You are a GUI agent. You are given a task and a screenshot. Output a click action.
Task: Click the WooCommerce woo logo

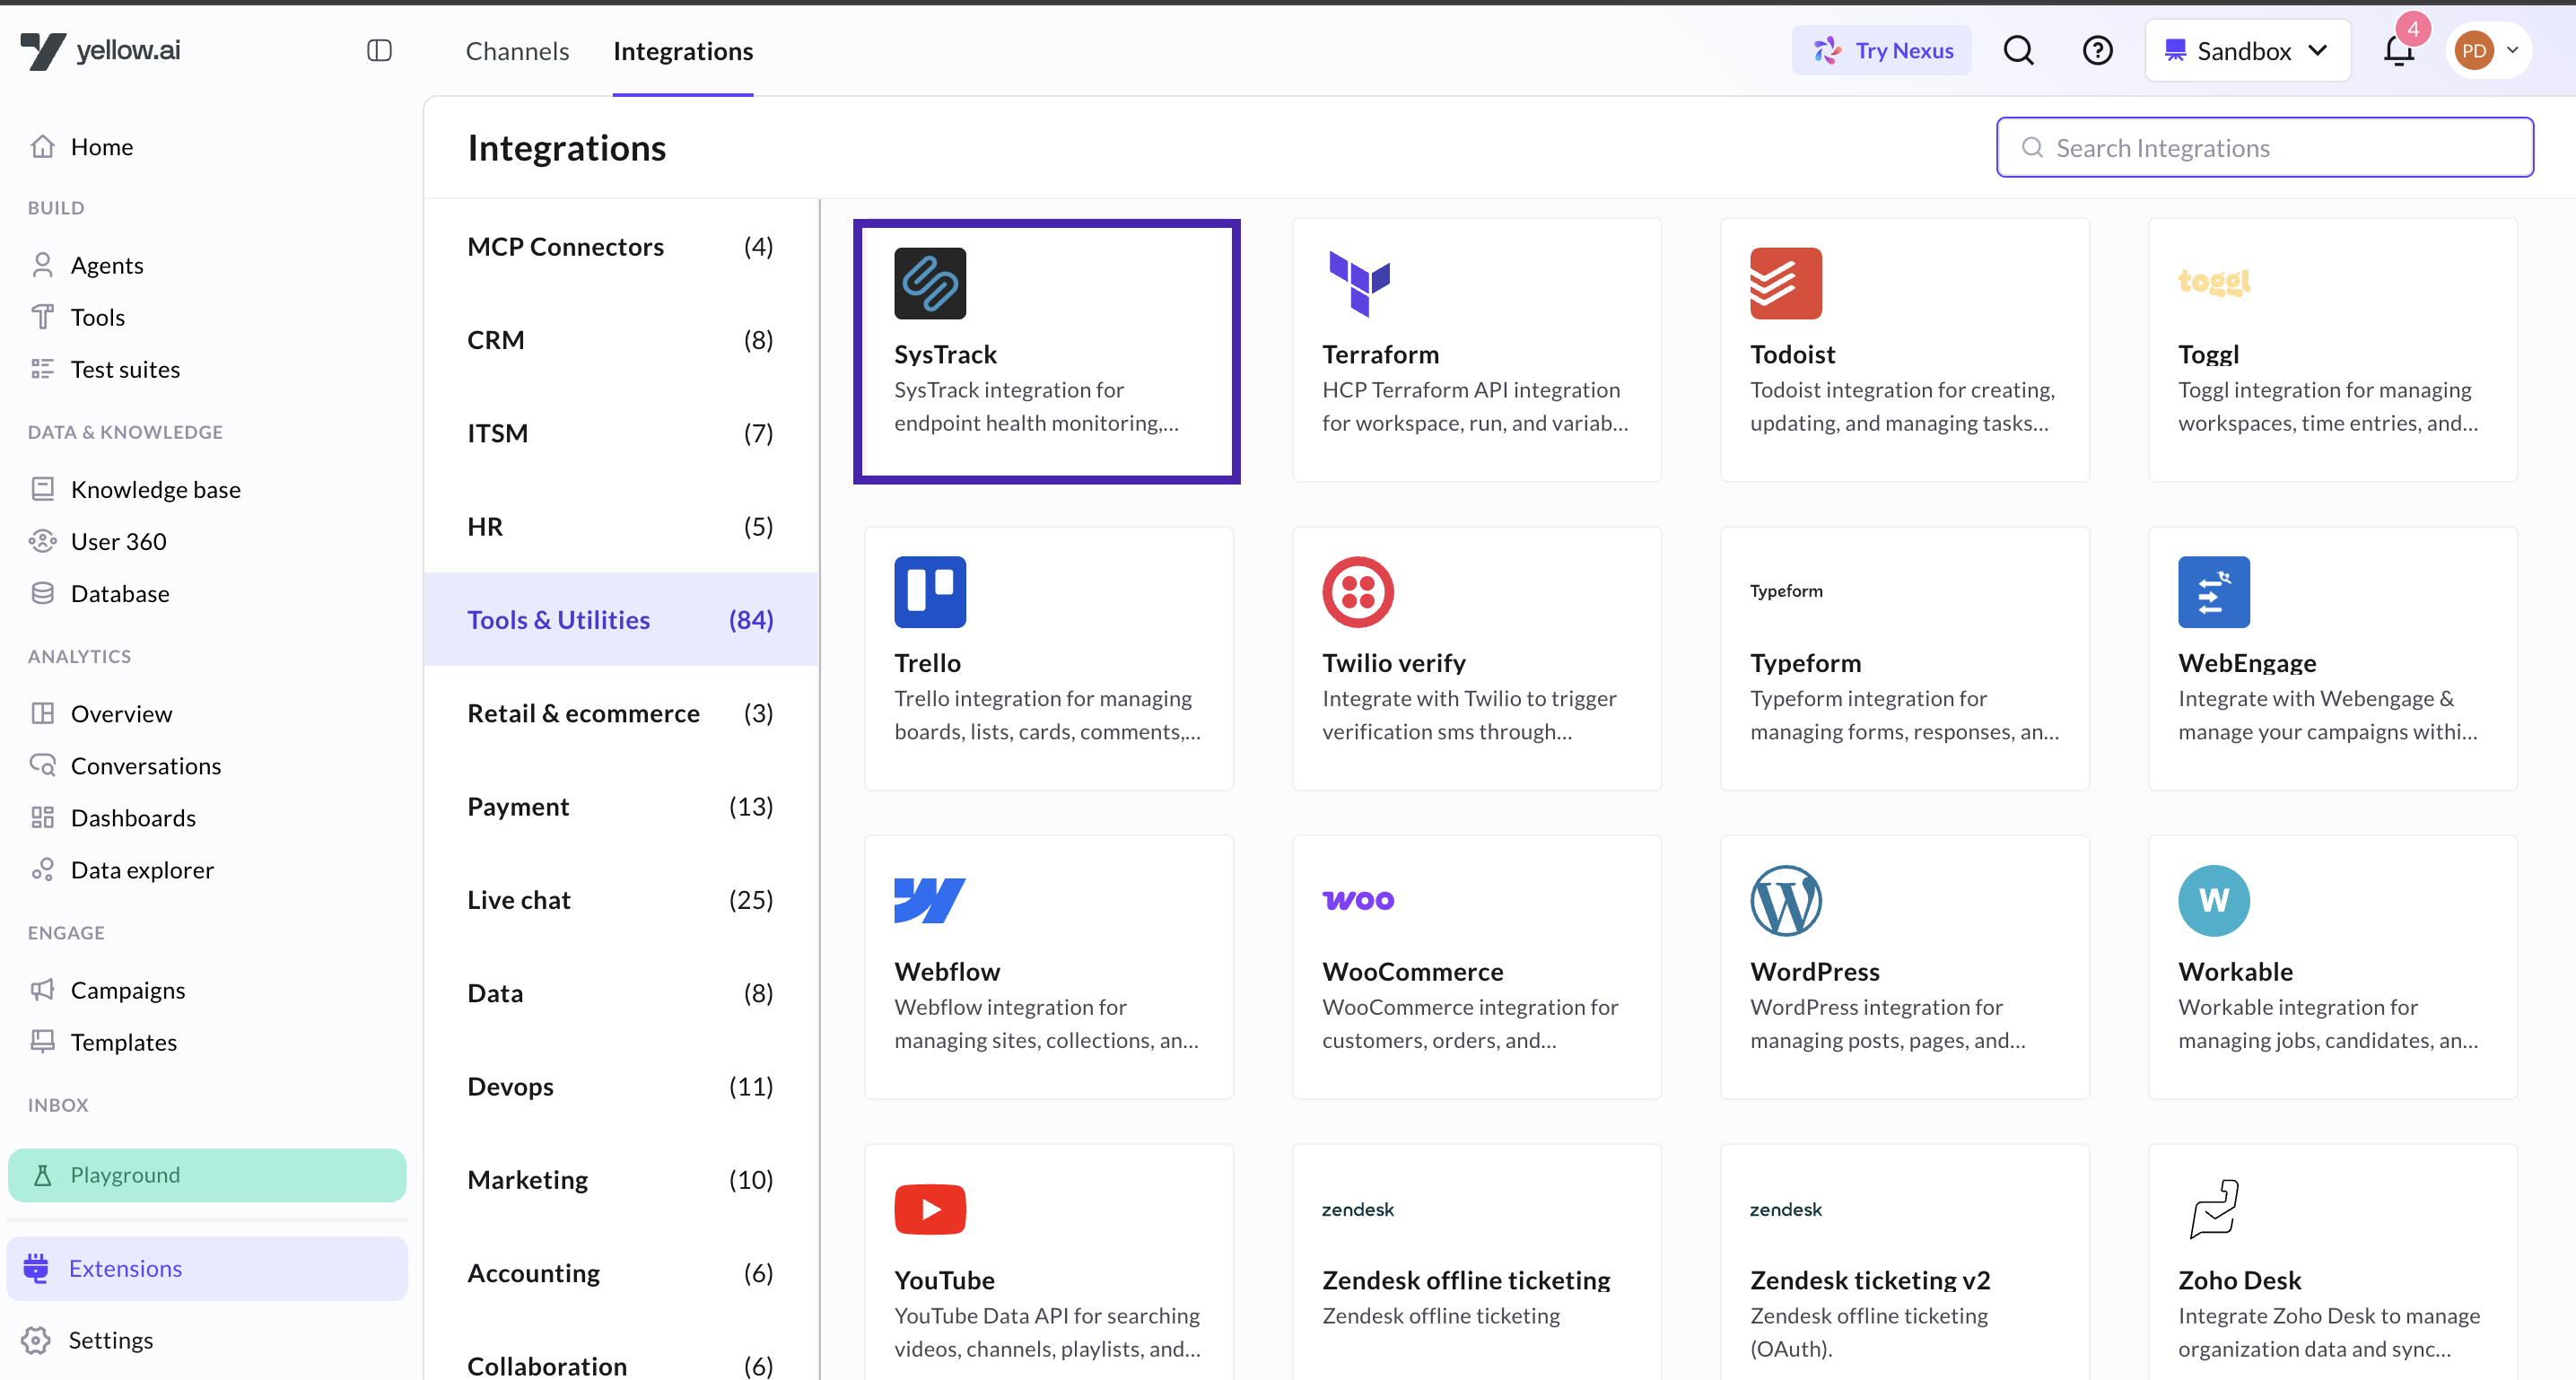coord(1358,900)
